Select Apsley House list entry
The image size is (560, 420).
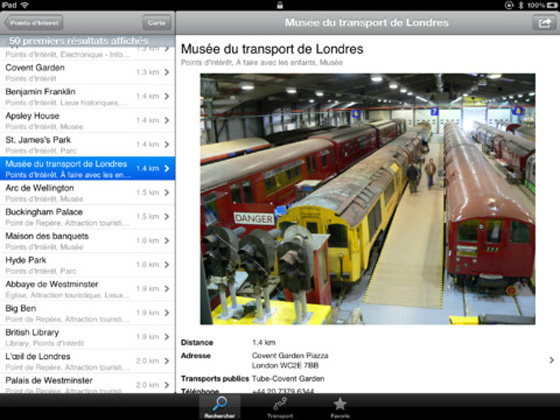click(x=88, y=120)
